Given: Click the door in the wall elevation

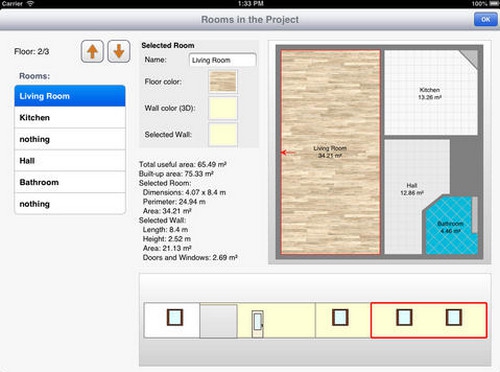Looking at the screenshot, I should 258,324.
